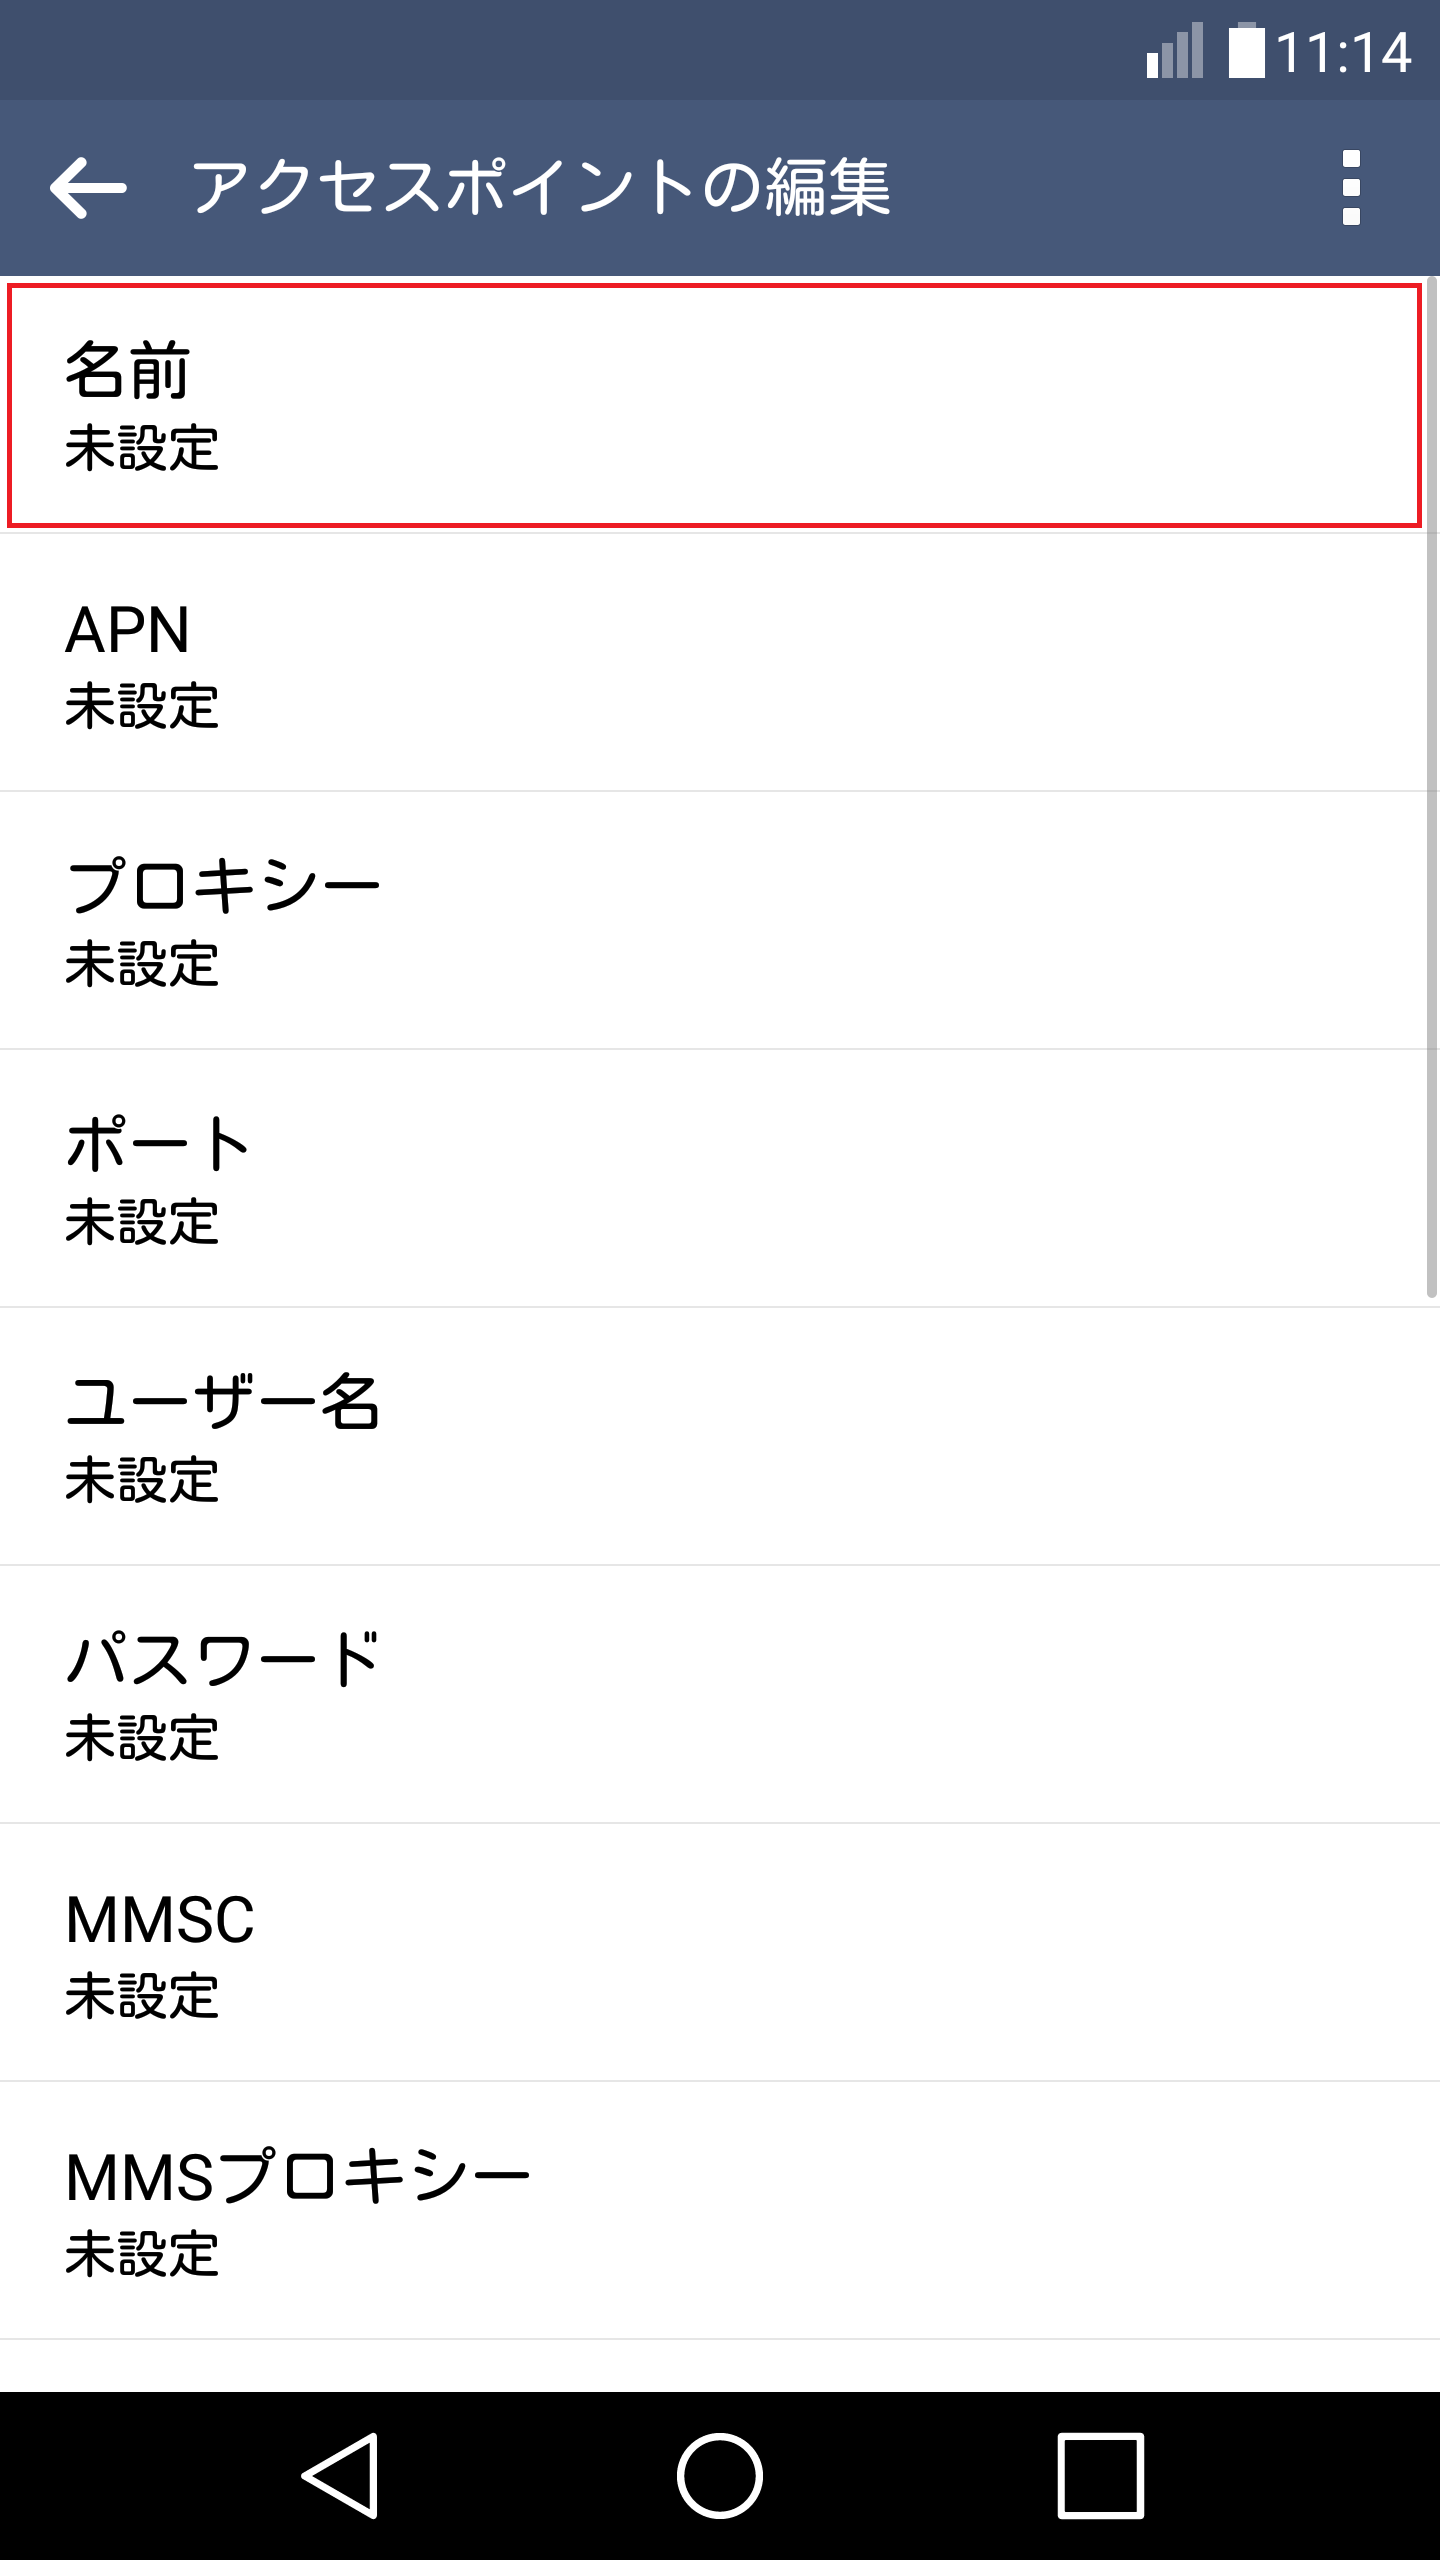
Task: Edit the ポート port setting
Action: click(x=714, y=1178)
